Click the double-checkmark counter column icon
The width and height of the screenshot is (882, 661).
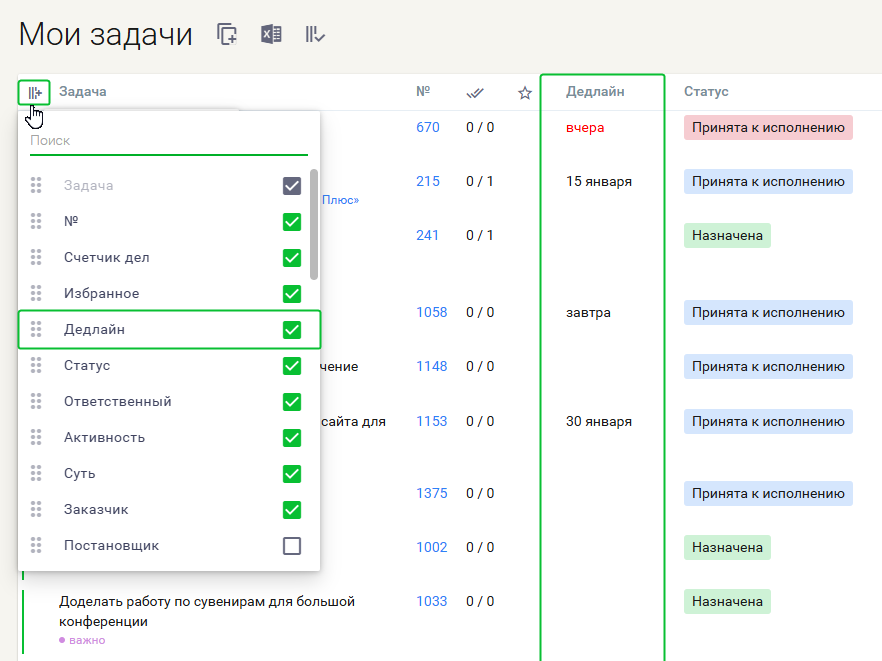tap(475, 93)
